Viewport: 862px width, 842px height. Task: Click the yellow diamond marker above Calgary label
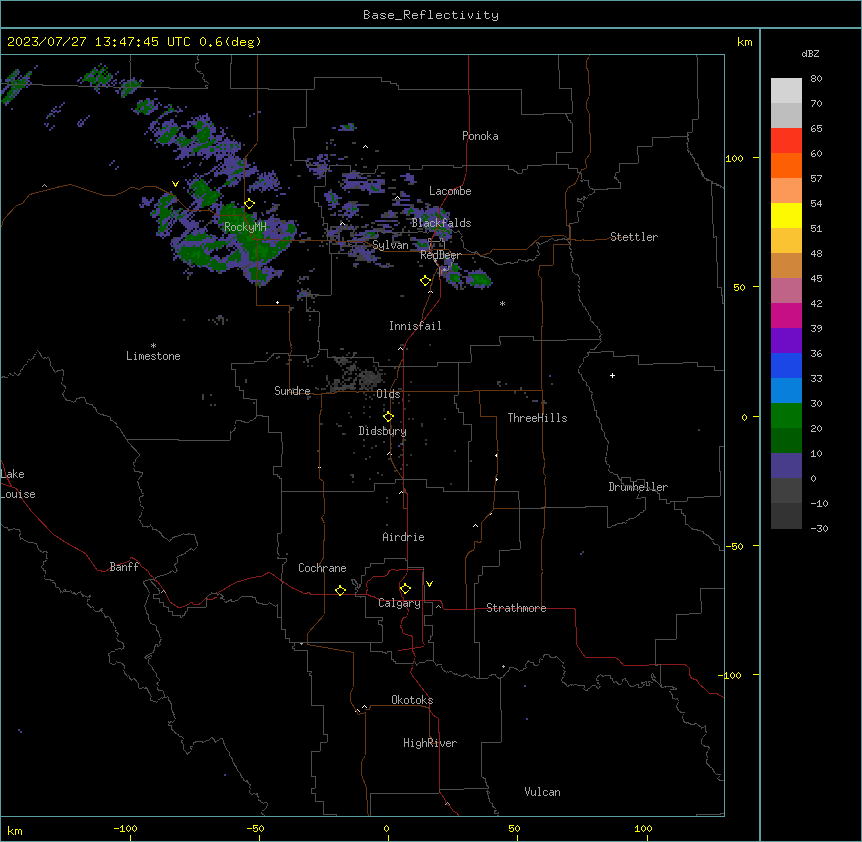pos(406,589)
